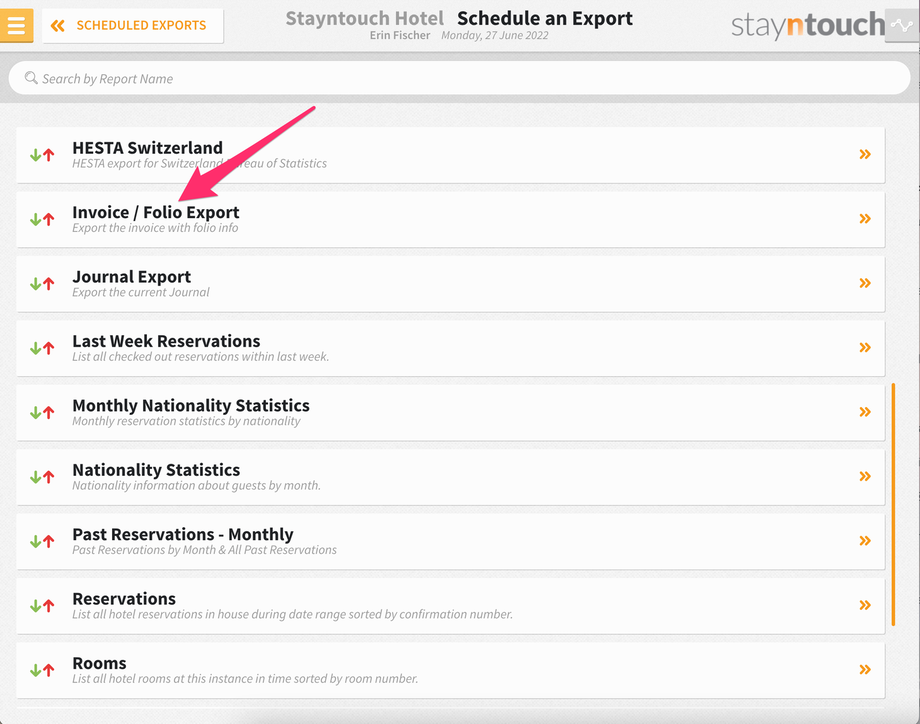Viewport: 920px width, 724px height.
Task: Click the Schedule an Export heading
Action: [544, 19]
